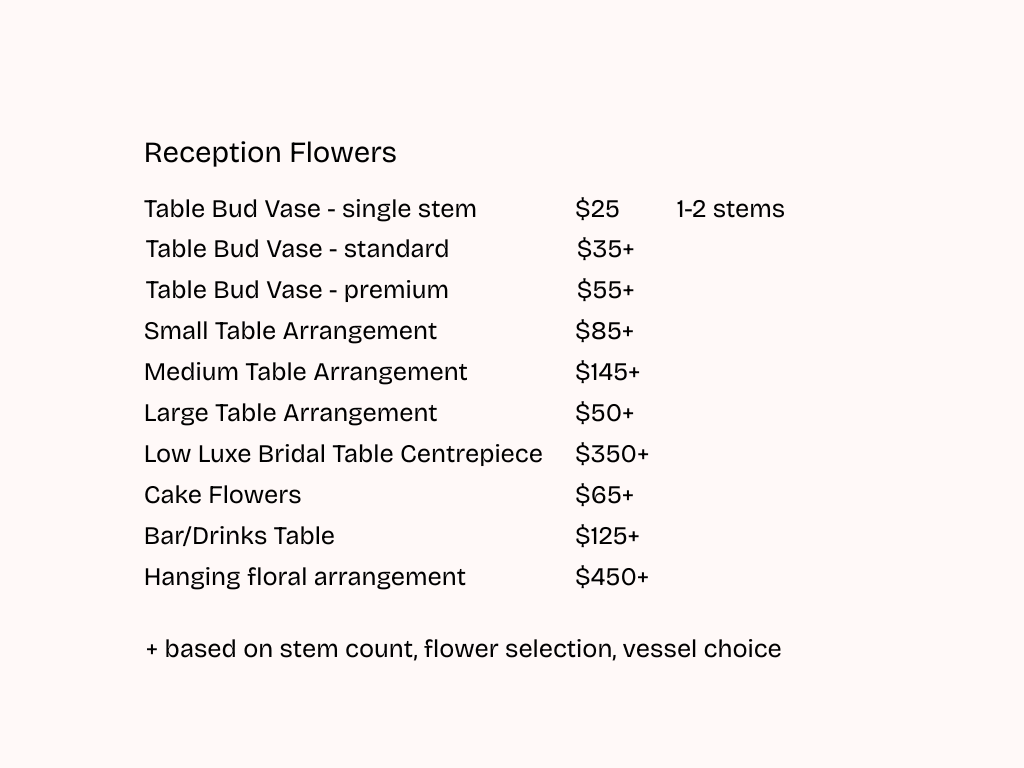Click the $145+ price
Screen dimensions: 1024x768
607,372
